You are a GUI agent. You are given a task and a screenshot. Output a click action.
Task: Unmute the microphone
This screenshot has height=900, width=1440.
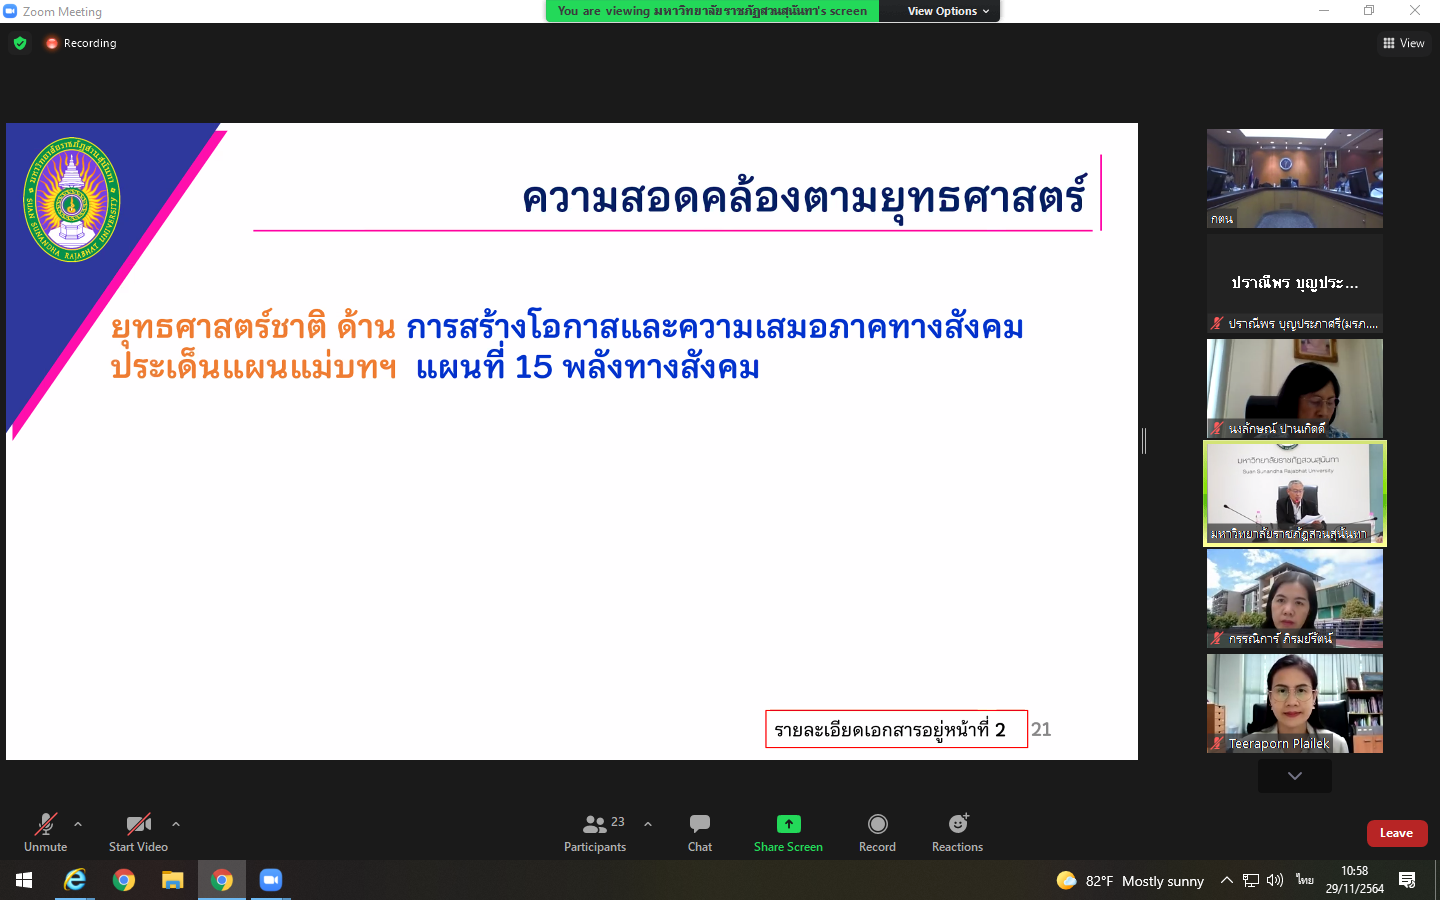tap(46, 832)
